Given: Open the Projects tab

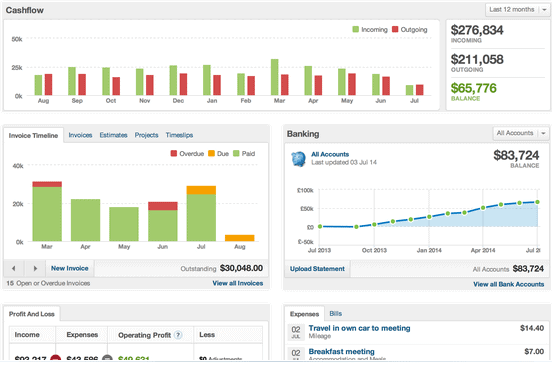Looking at the screenshot, I should point(146,135).
